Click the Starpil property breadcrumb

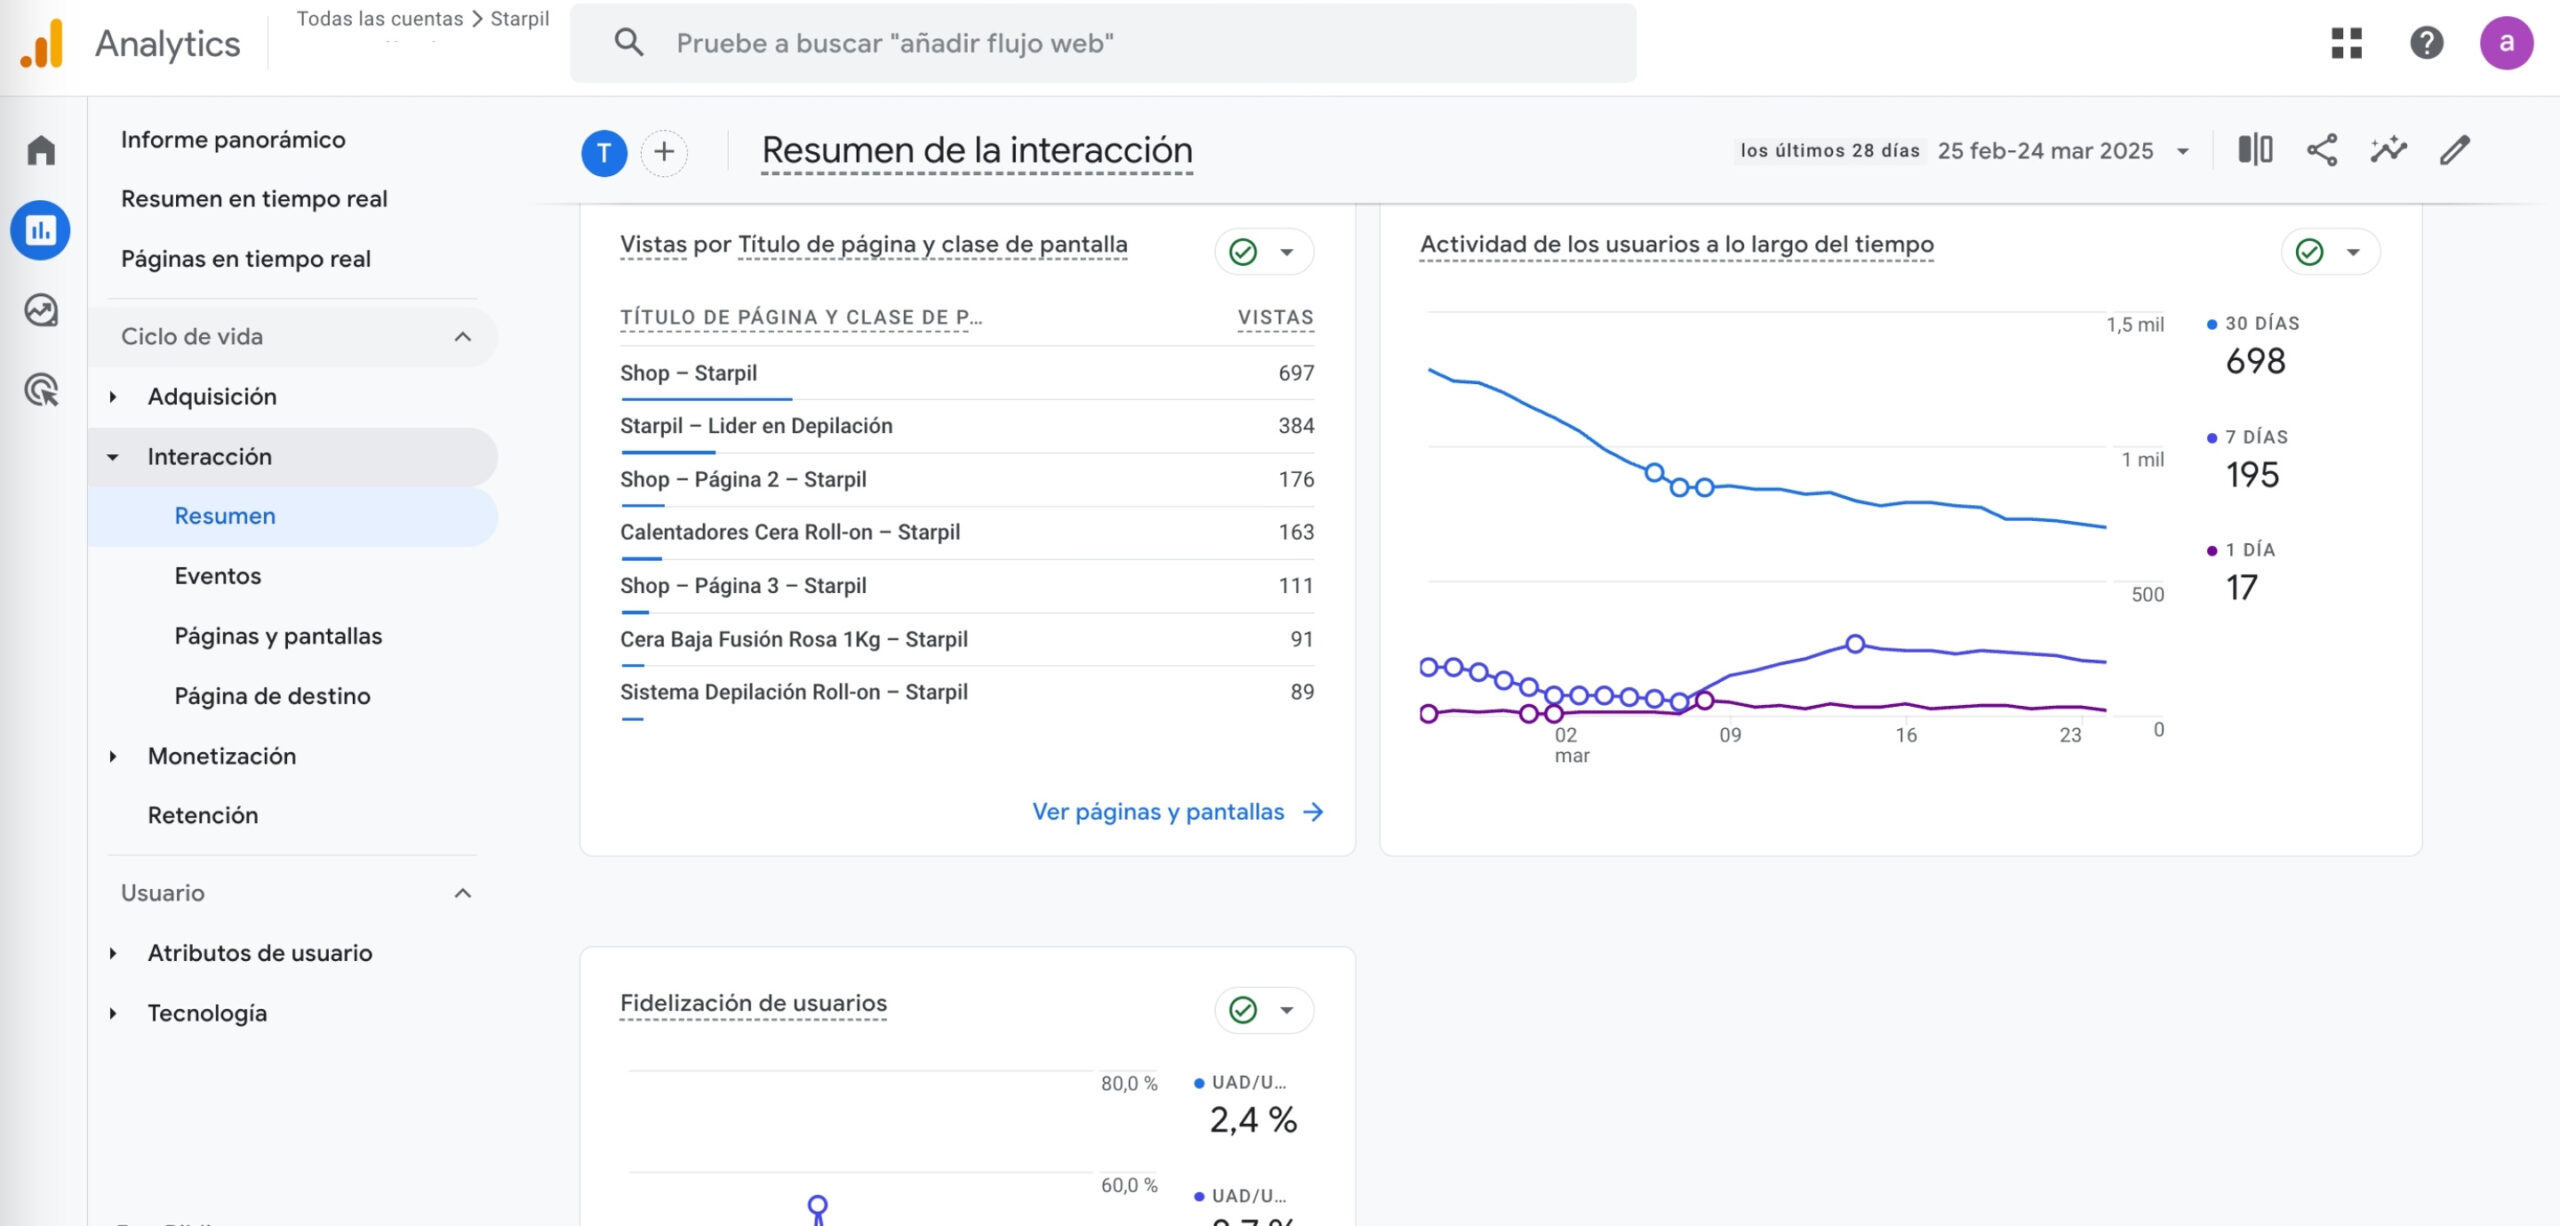click(519, 18)
